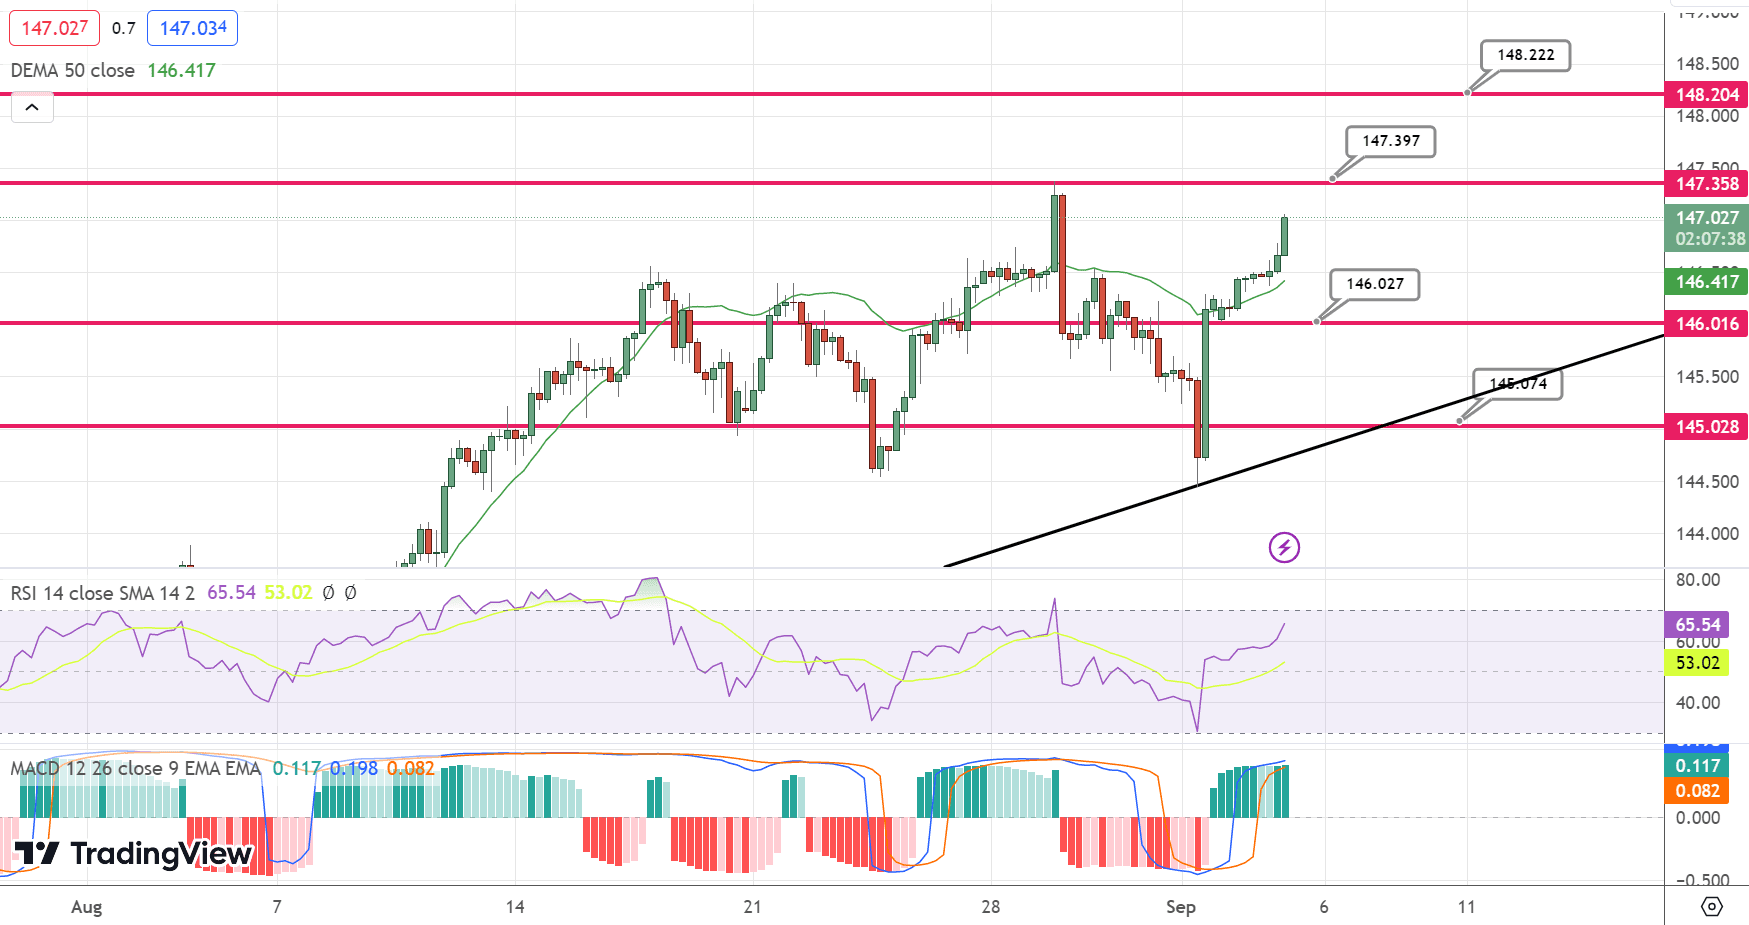Viewport: 1749px width, 925px height.
Task: Click the red sell price 147.027 button
Action: pyautogui.click(x=55, y=28)
